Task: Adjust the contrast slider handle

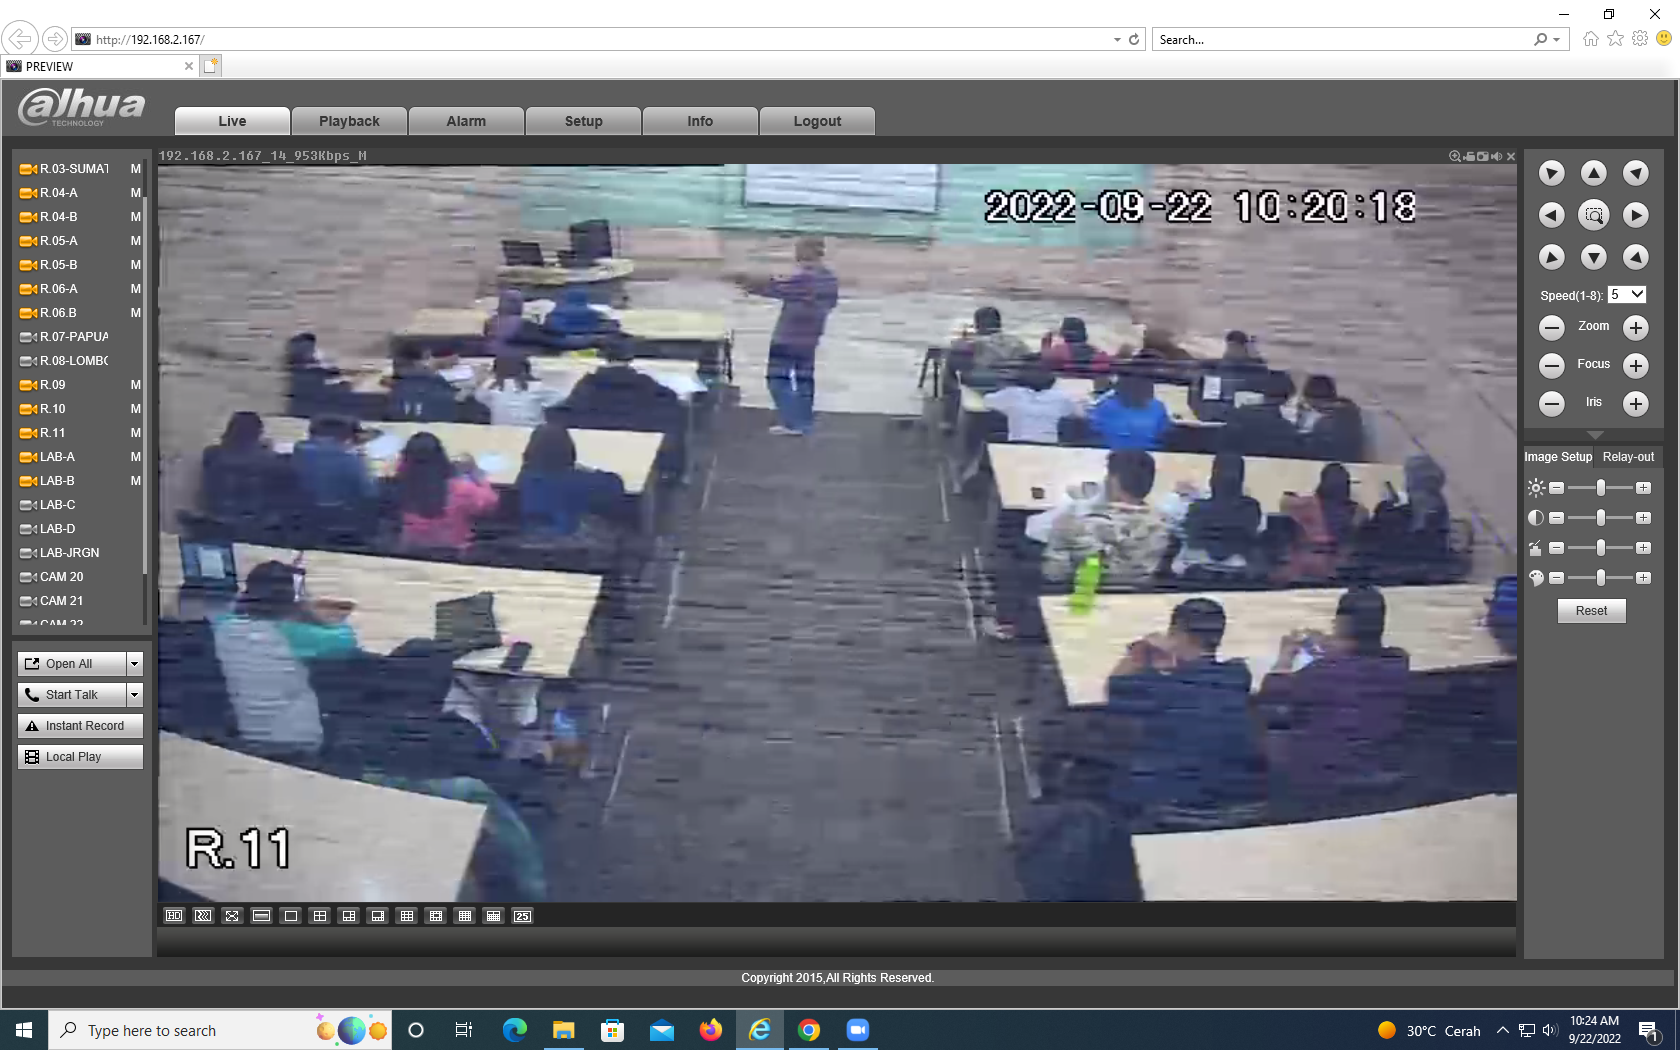Action: click(1601, 518)
